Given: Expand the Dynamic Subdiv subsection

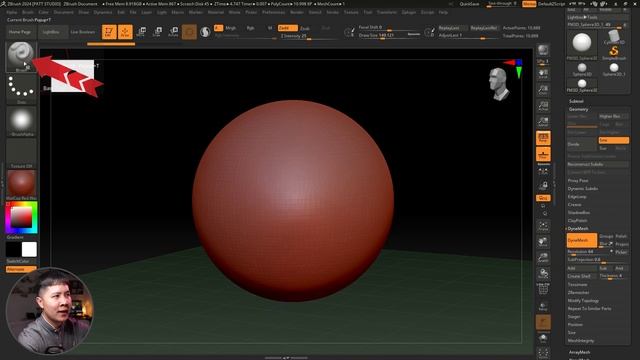Looking at the screenshot, I should point(582,189).
